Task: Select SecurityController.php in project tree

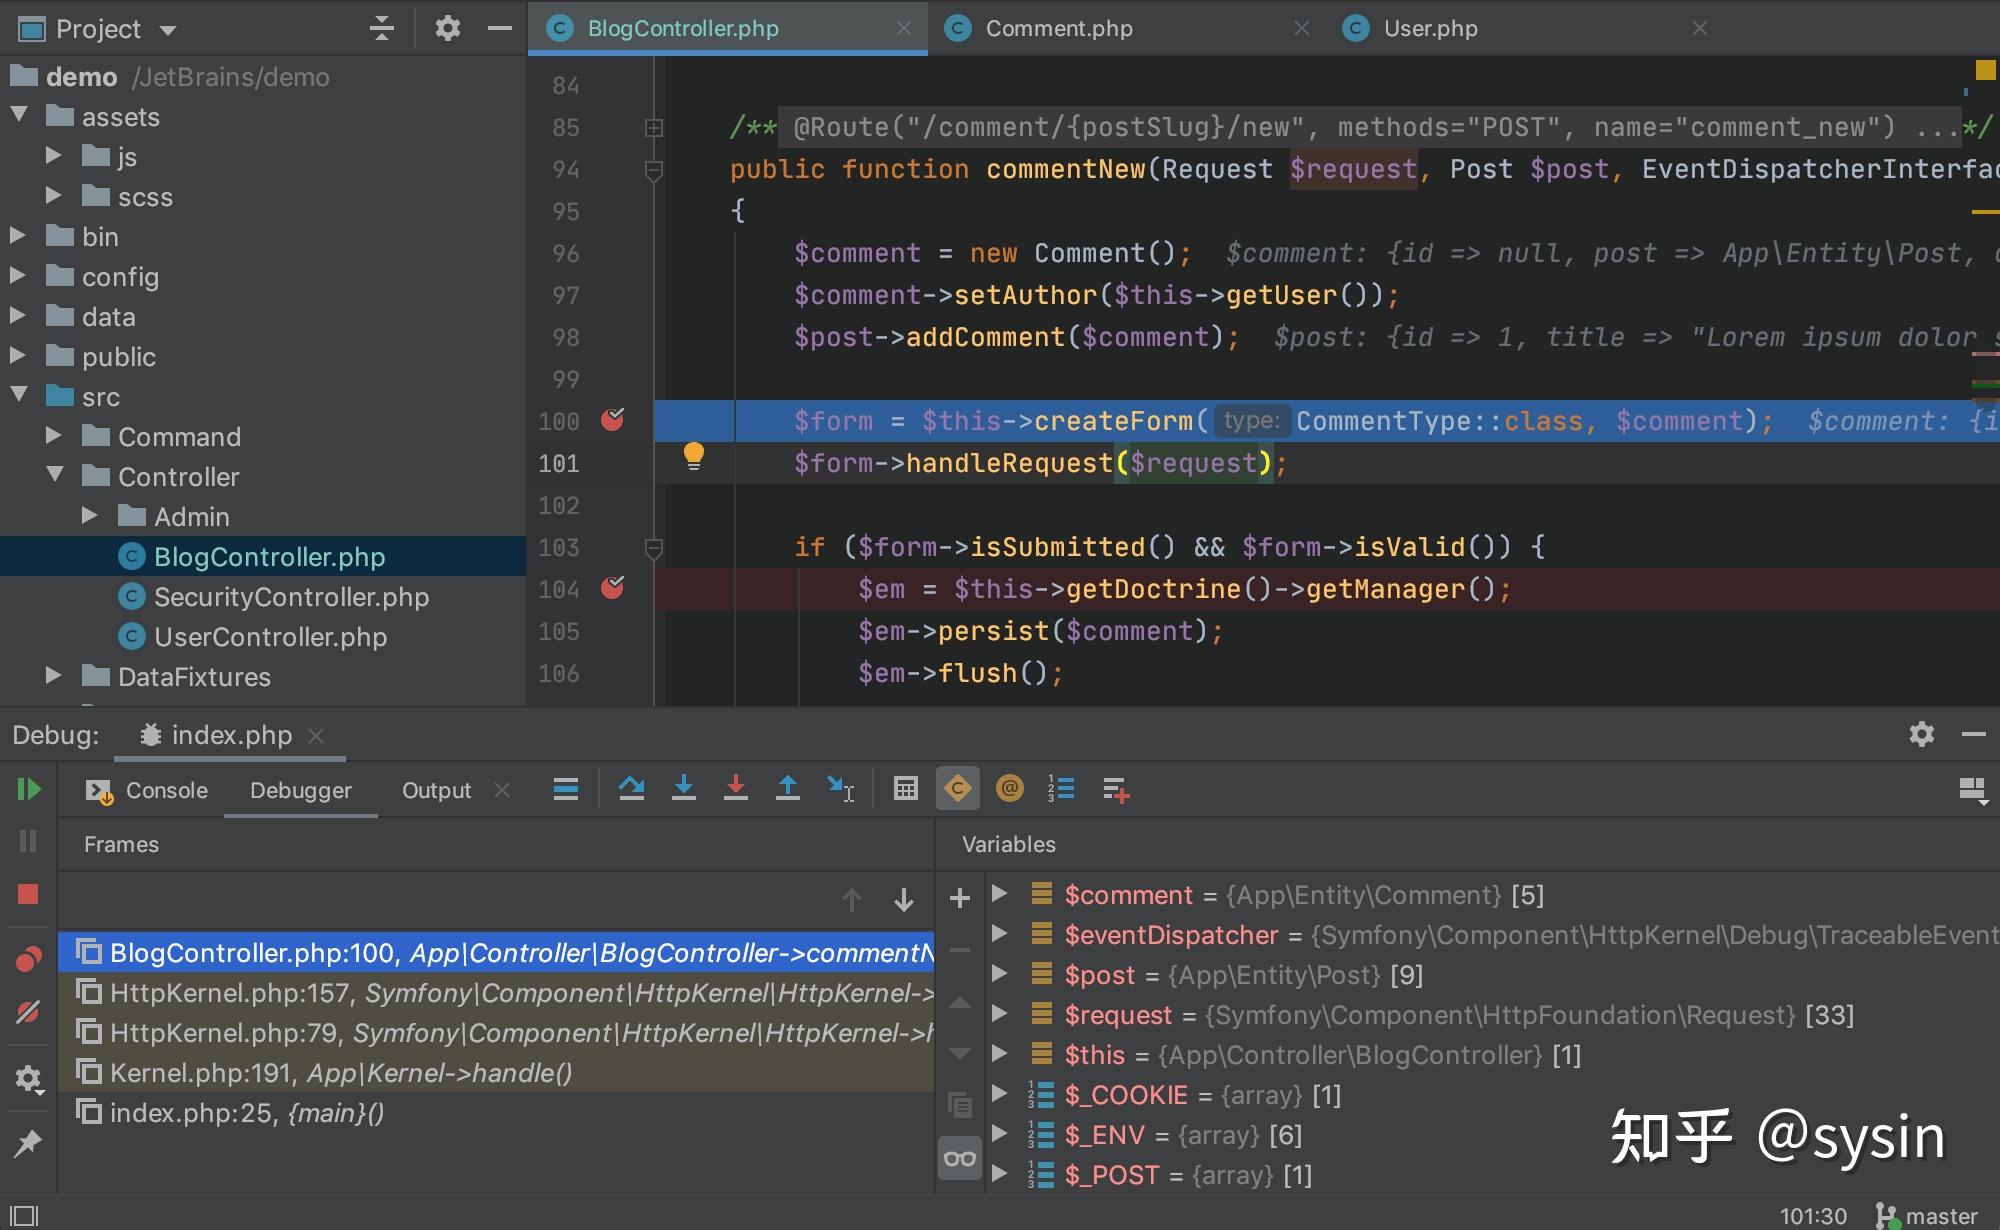Action: 291,596
